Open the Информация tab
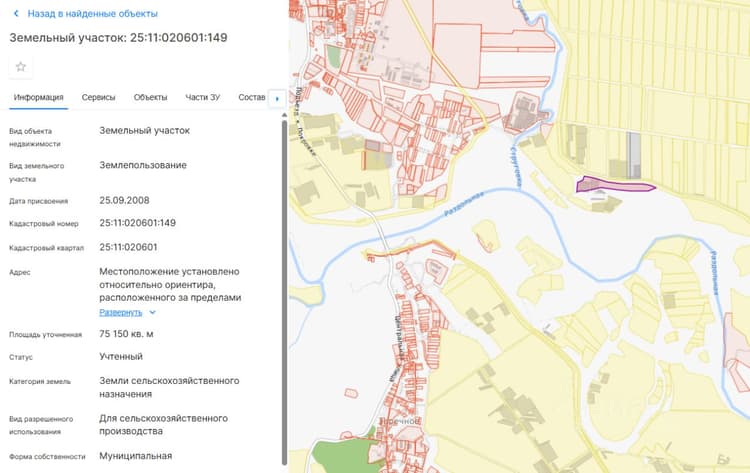Screen dimensions: 750x473 click(38, 97)
